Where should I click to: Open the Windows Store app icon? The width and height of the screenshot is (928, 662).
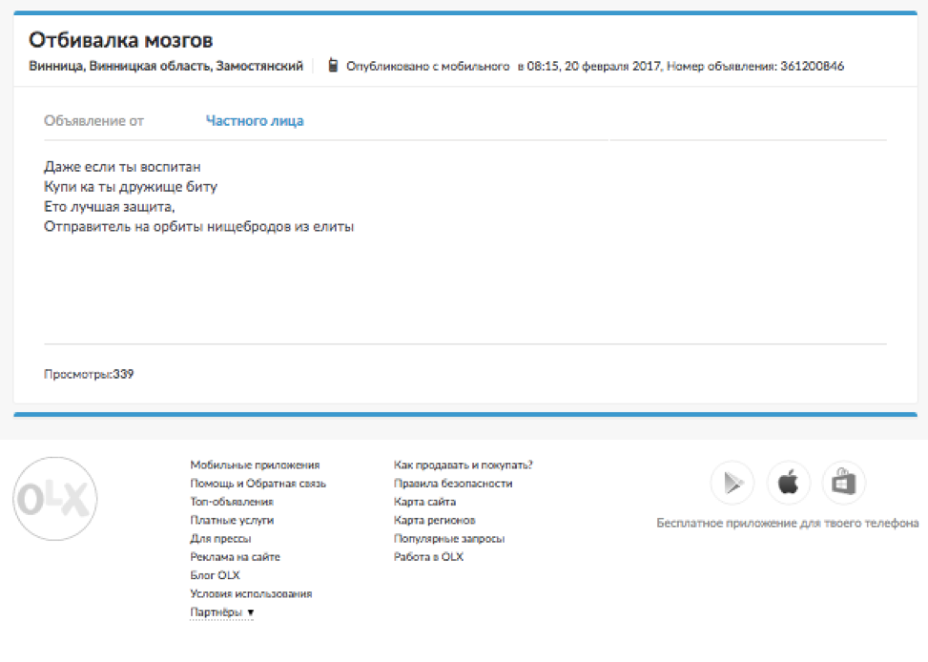844,484
